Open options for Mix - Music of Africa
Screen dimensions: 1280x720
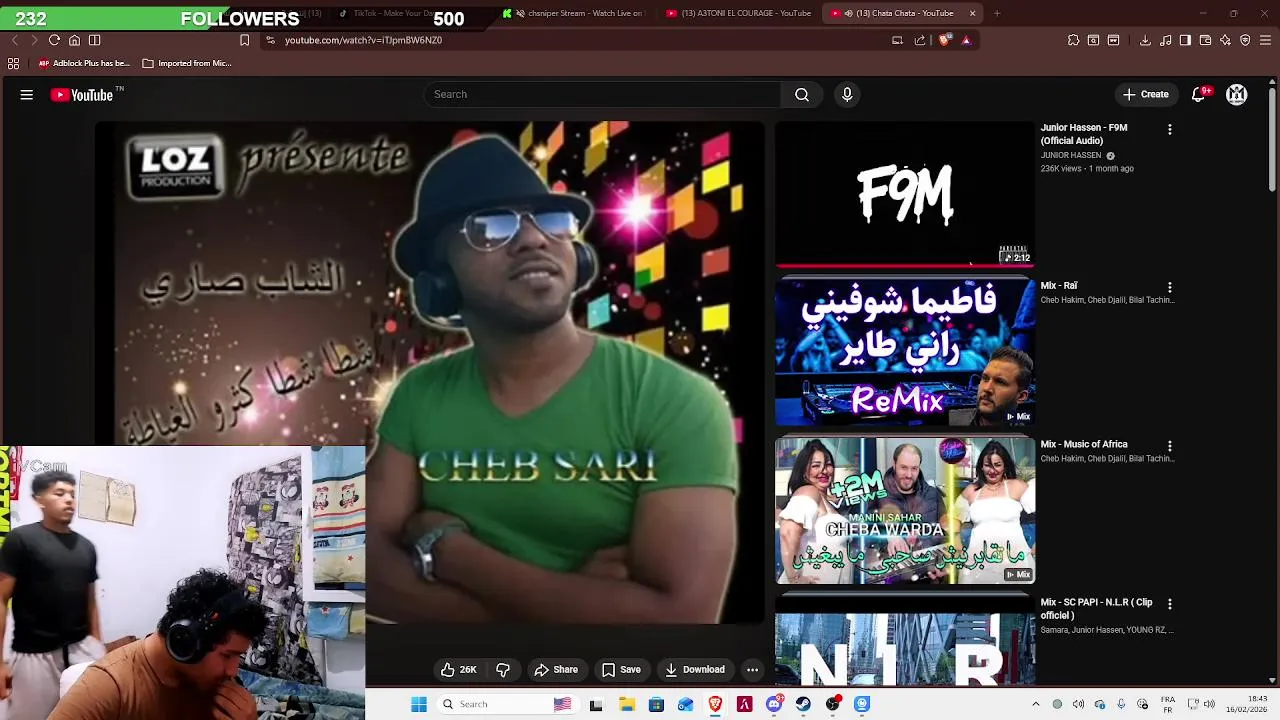tap(1170, 446)
